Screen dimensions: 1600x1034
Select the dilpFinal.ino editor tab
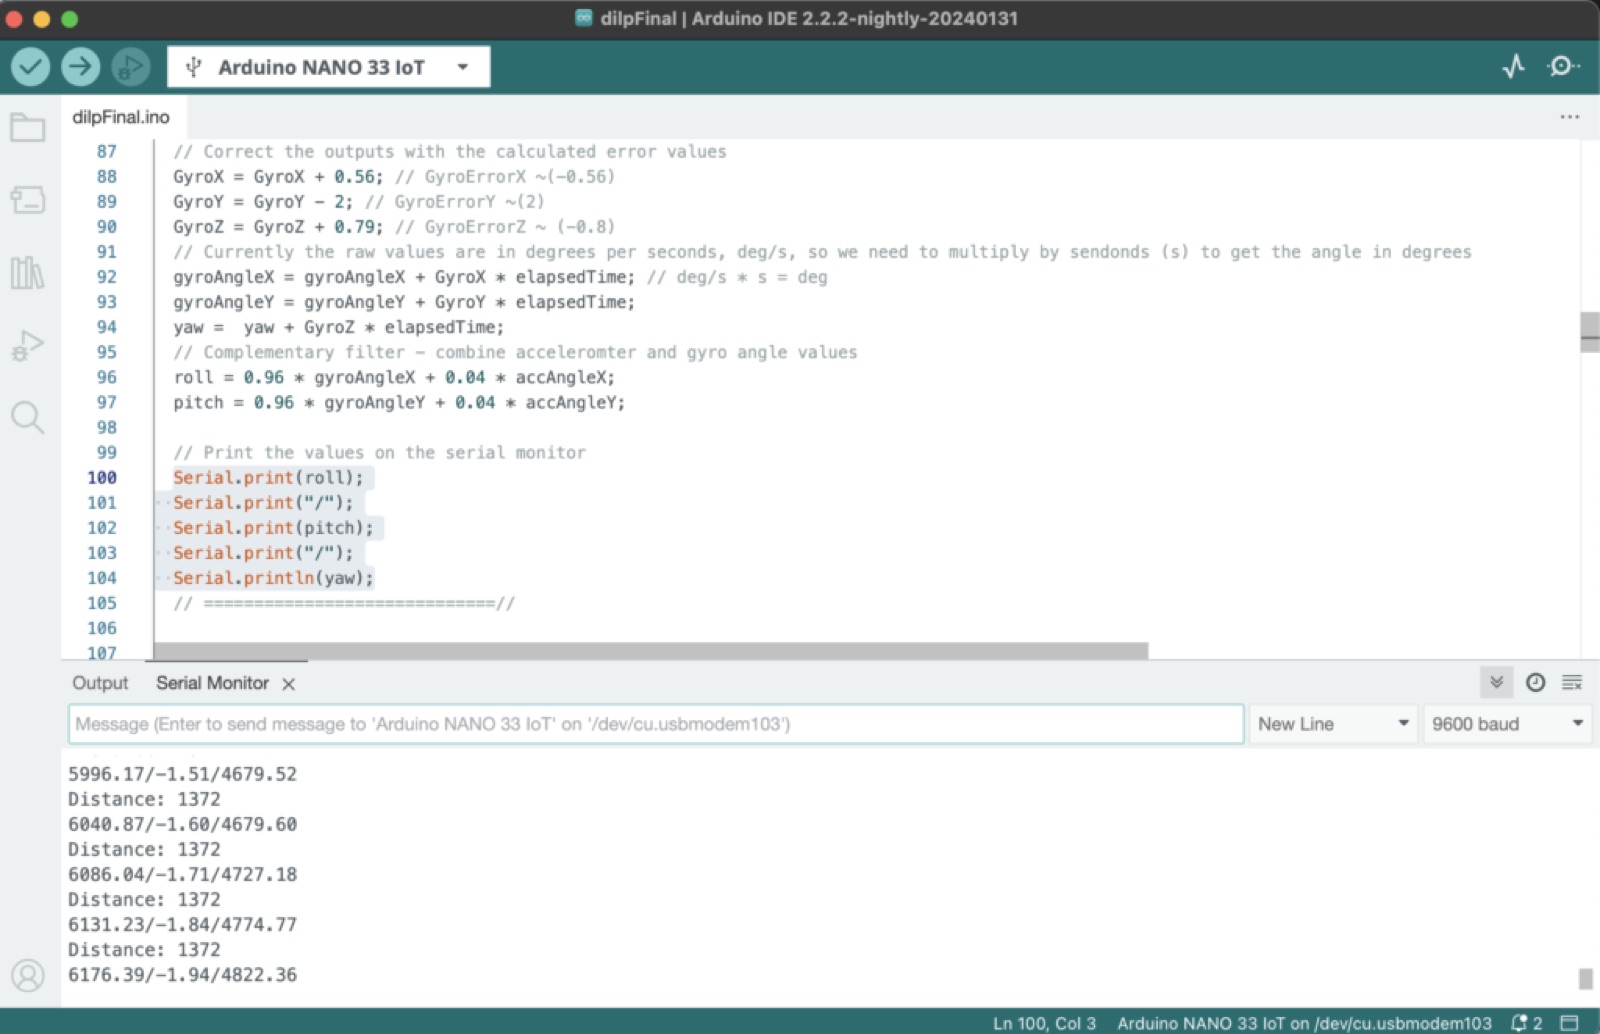pyautogui.click(x=121, y=117)
